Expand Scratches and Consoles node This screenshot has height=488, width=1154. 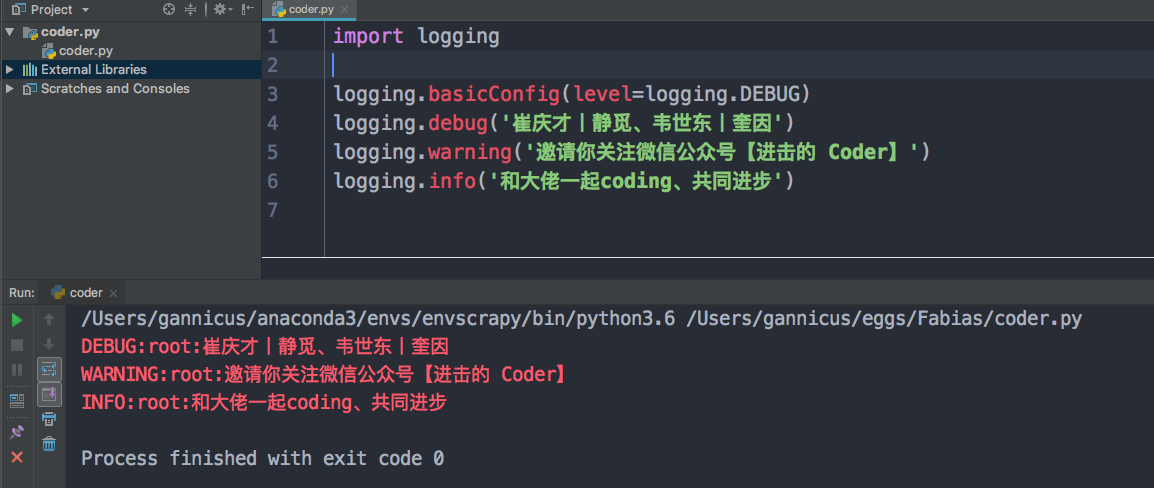point(10,89)
